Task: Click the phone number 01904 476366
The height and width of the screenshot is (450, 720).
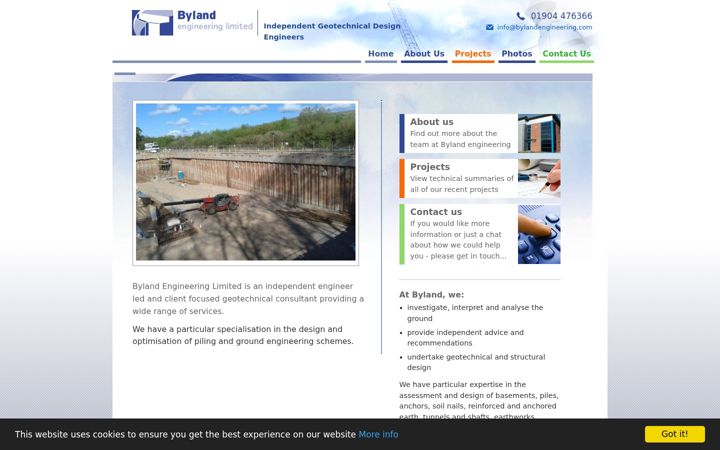Action: click(561, 16)
